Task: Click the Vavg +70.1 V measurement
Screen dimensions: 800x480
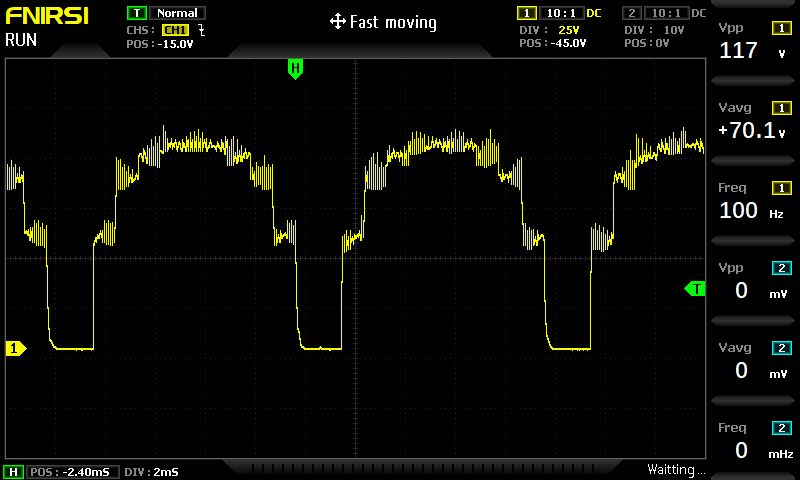Action: point(752,131)
